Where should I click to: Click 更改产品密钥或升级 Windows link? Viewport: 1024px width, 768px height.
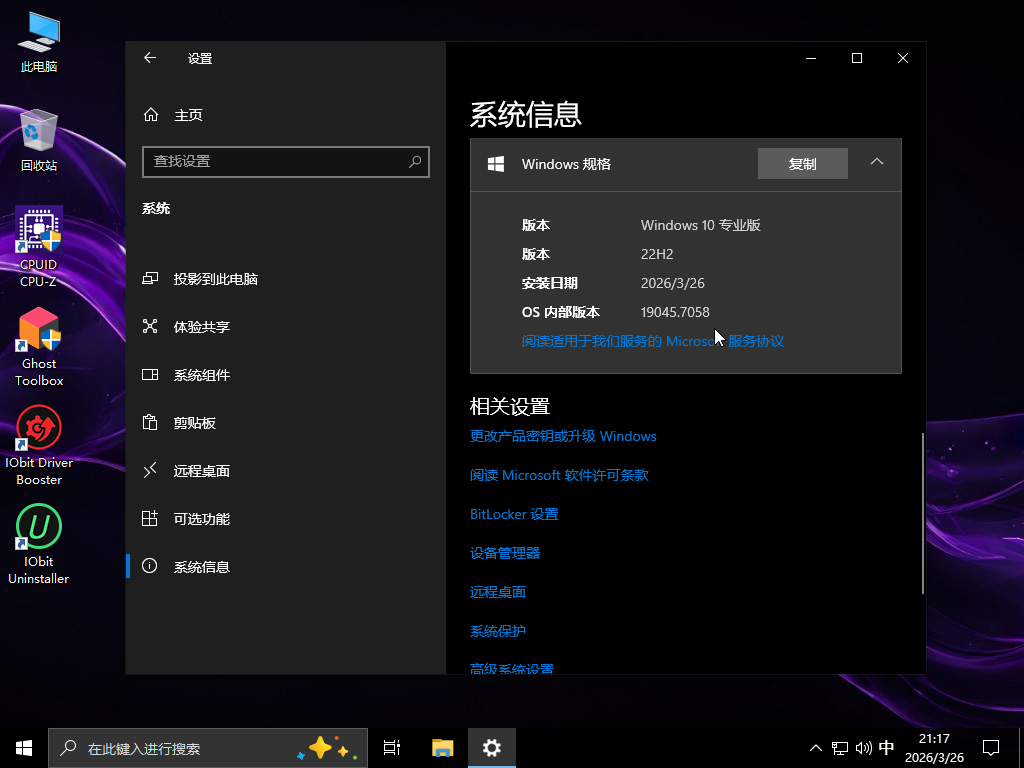[563, 436]
